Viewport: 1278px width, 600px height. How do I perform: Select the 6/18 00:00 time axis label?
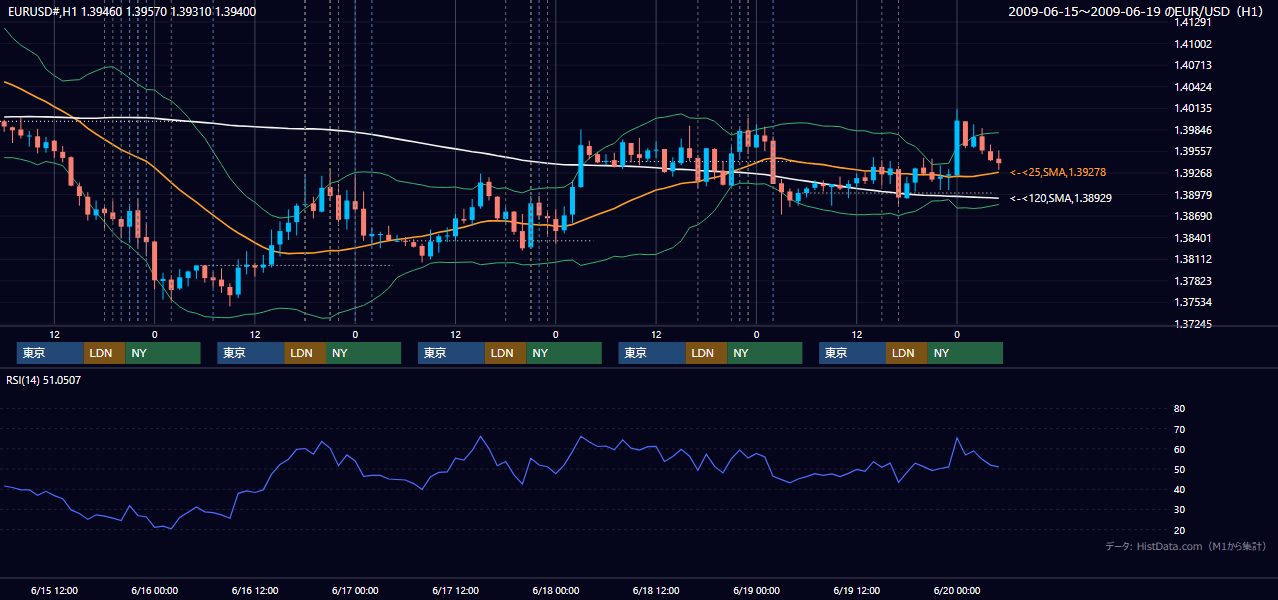click(x=556, y=591)
